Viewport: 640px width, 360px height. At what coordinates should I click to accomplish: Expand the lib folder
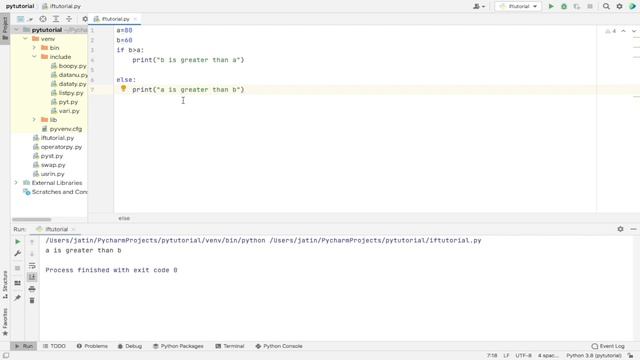pyautogui.click(x=34, y=120)
